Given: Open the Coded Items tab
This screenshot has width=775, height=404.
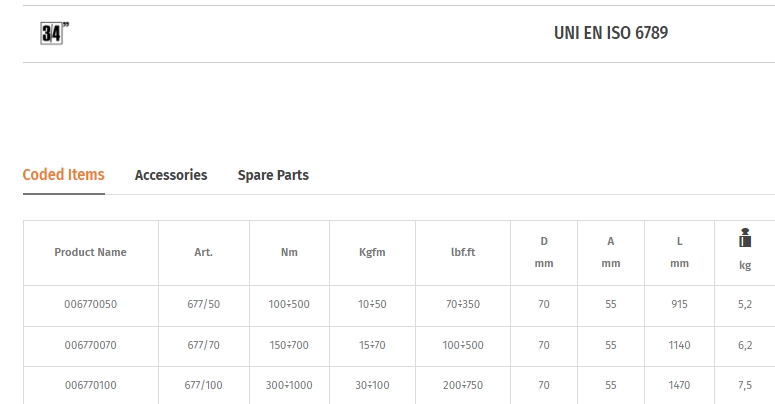Looking at the screenshot, I should tap(64, 175).
